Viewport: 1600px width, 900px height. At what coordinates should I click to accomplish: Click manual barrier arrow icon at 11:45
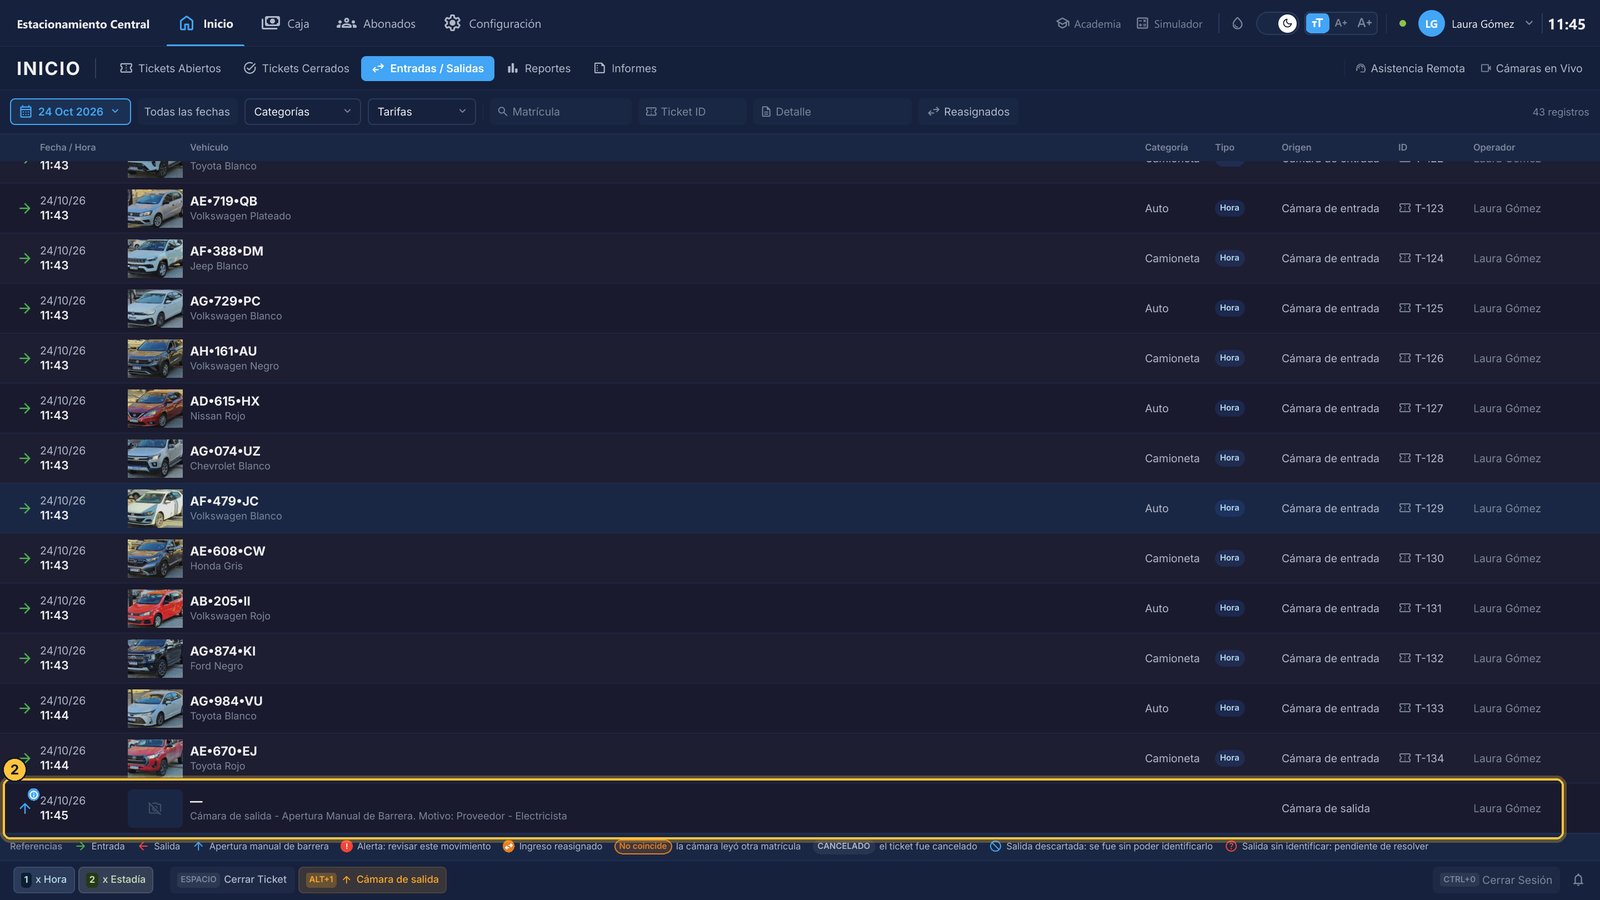coord(25,808)
